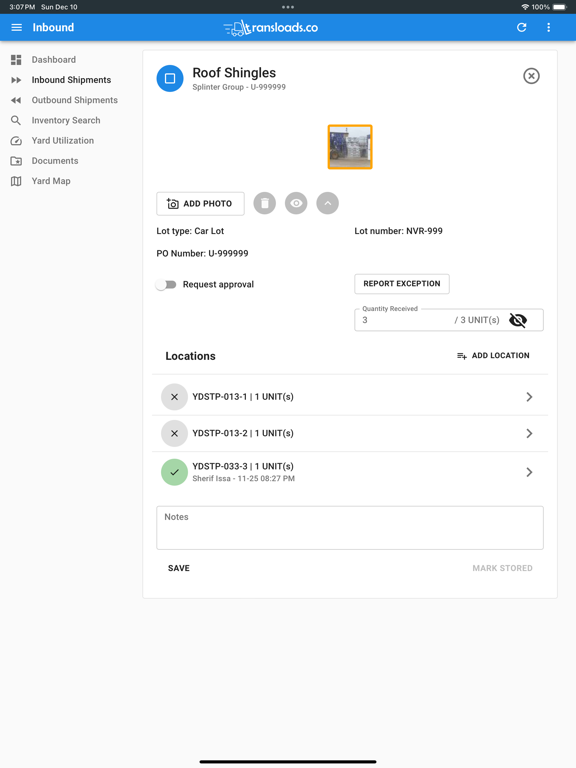Click the Lot type: Car Lot text
The height and width of the screenshot is (768, 576).
coord(190,231)
